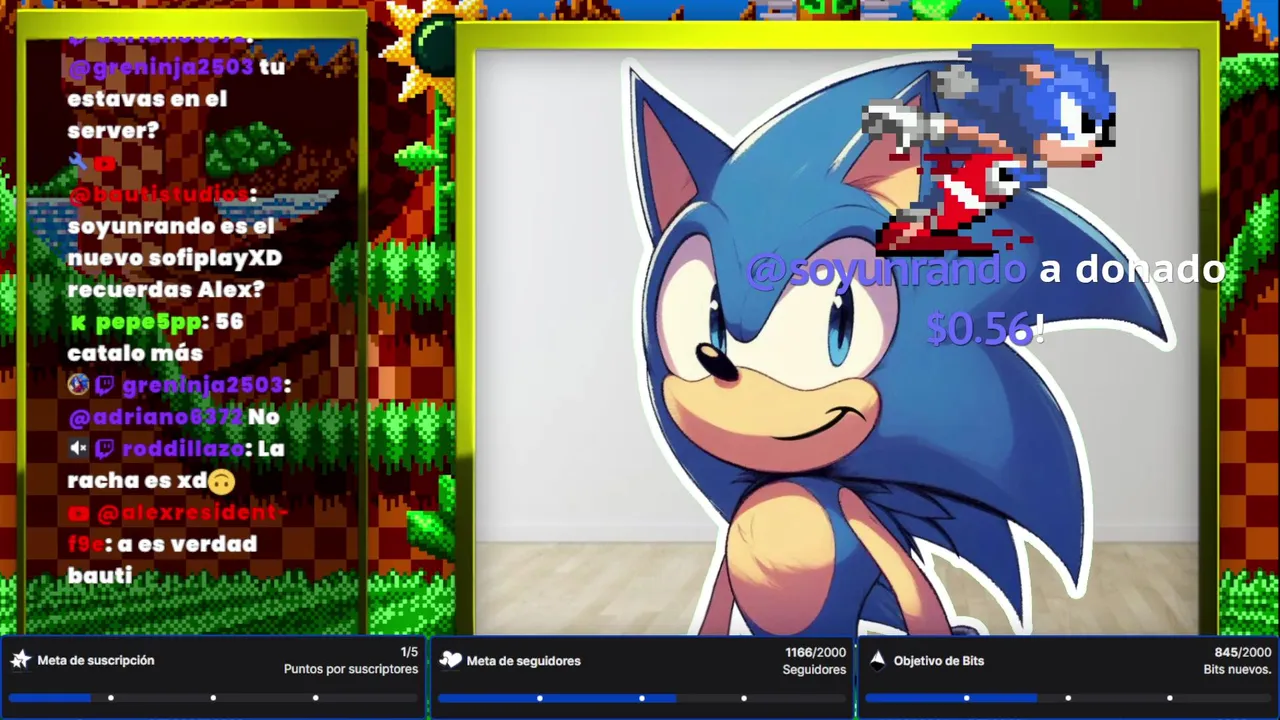1280x720 pixels.
Task: Click the wrench moderator badge above bautistudios
Action: click(x=78, y=162)
